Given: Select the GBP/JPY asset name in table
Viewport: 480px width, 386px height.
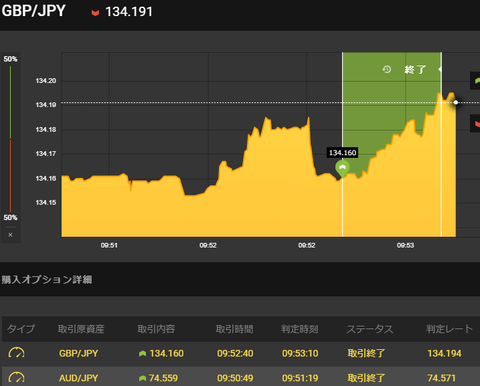Looking at the screenshot, I should [79, 353].
